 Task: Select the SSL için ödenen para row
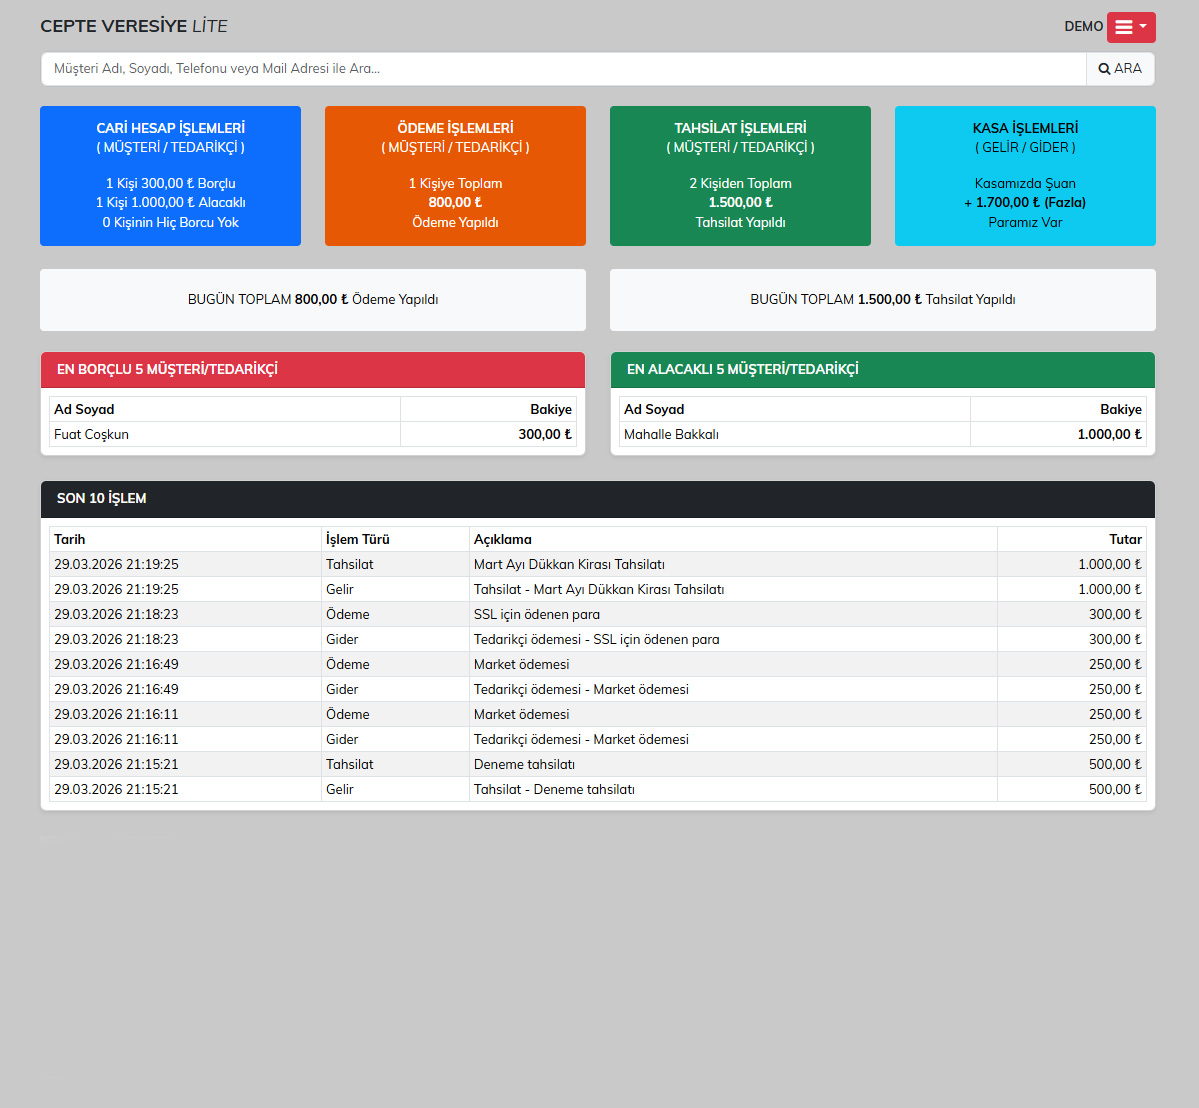tap(537, 614)
